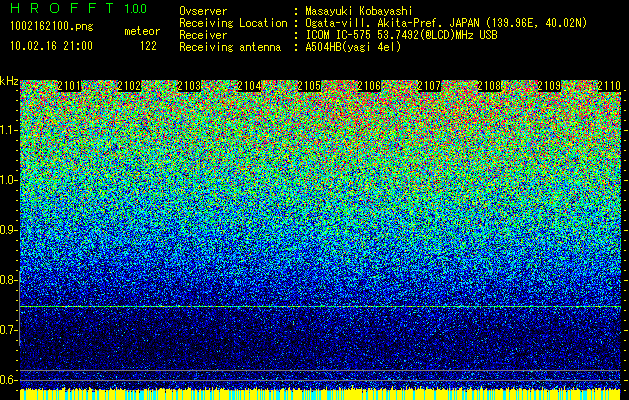Click the 0.9 kHz axis label
Screen dimensions: 629x400
point(9,230)
